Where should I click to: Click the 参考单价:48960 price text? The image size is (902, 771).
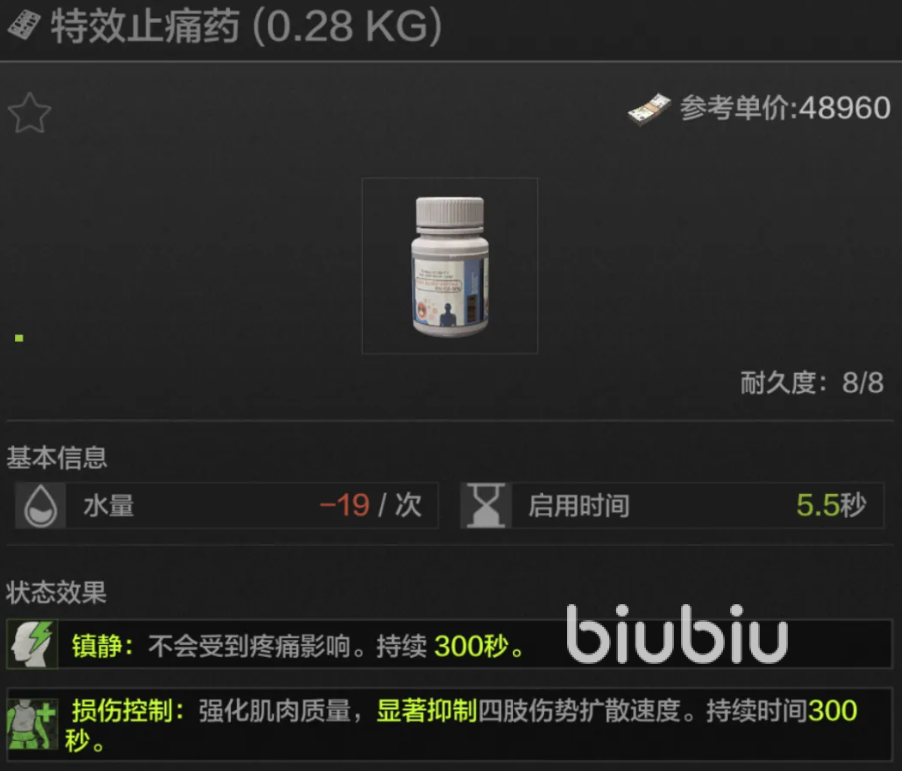[x=785, y=108]
